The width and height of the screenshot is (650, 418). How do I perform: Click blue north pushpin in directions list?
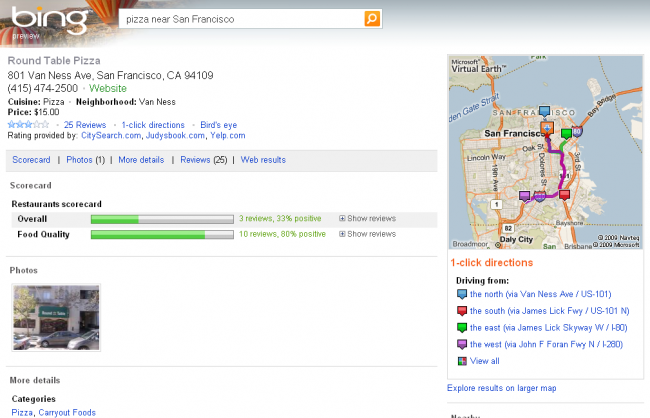coord(462,294)
